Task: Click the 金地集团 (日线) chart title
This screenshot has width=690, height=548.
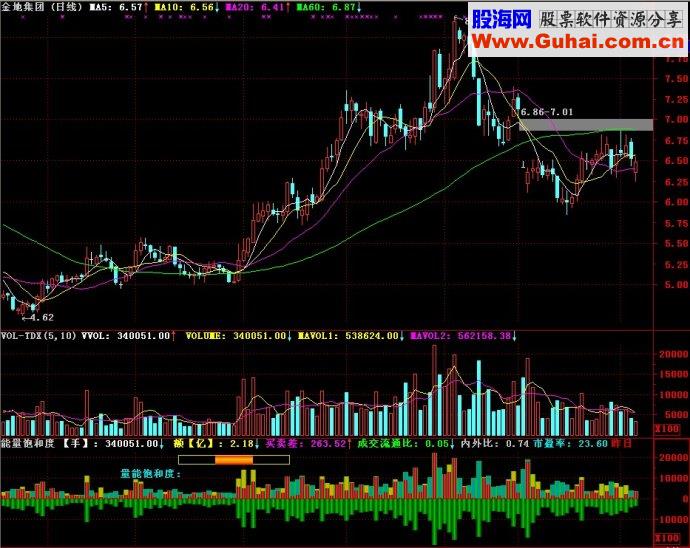Action: coord(42,7)
